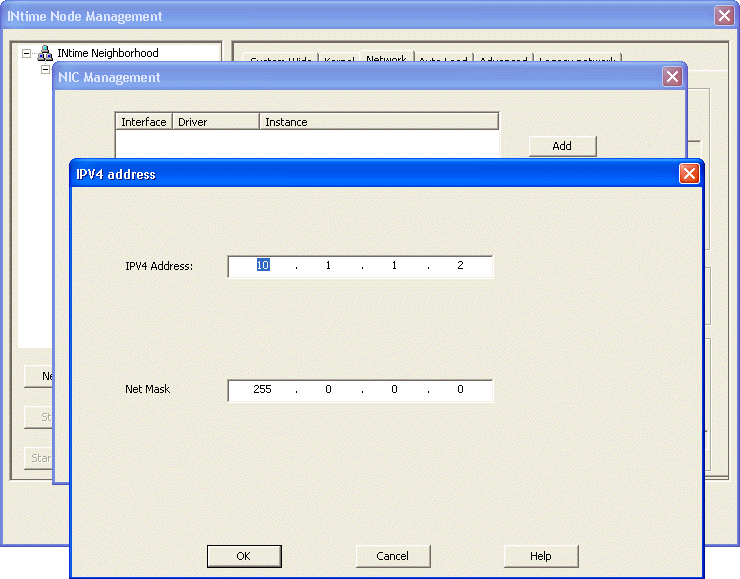
Task: Click the last octet of Net Mask
Action: coord(460,390)
